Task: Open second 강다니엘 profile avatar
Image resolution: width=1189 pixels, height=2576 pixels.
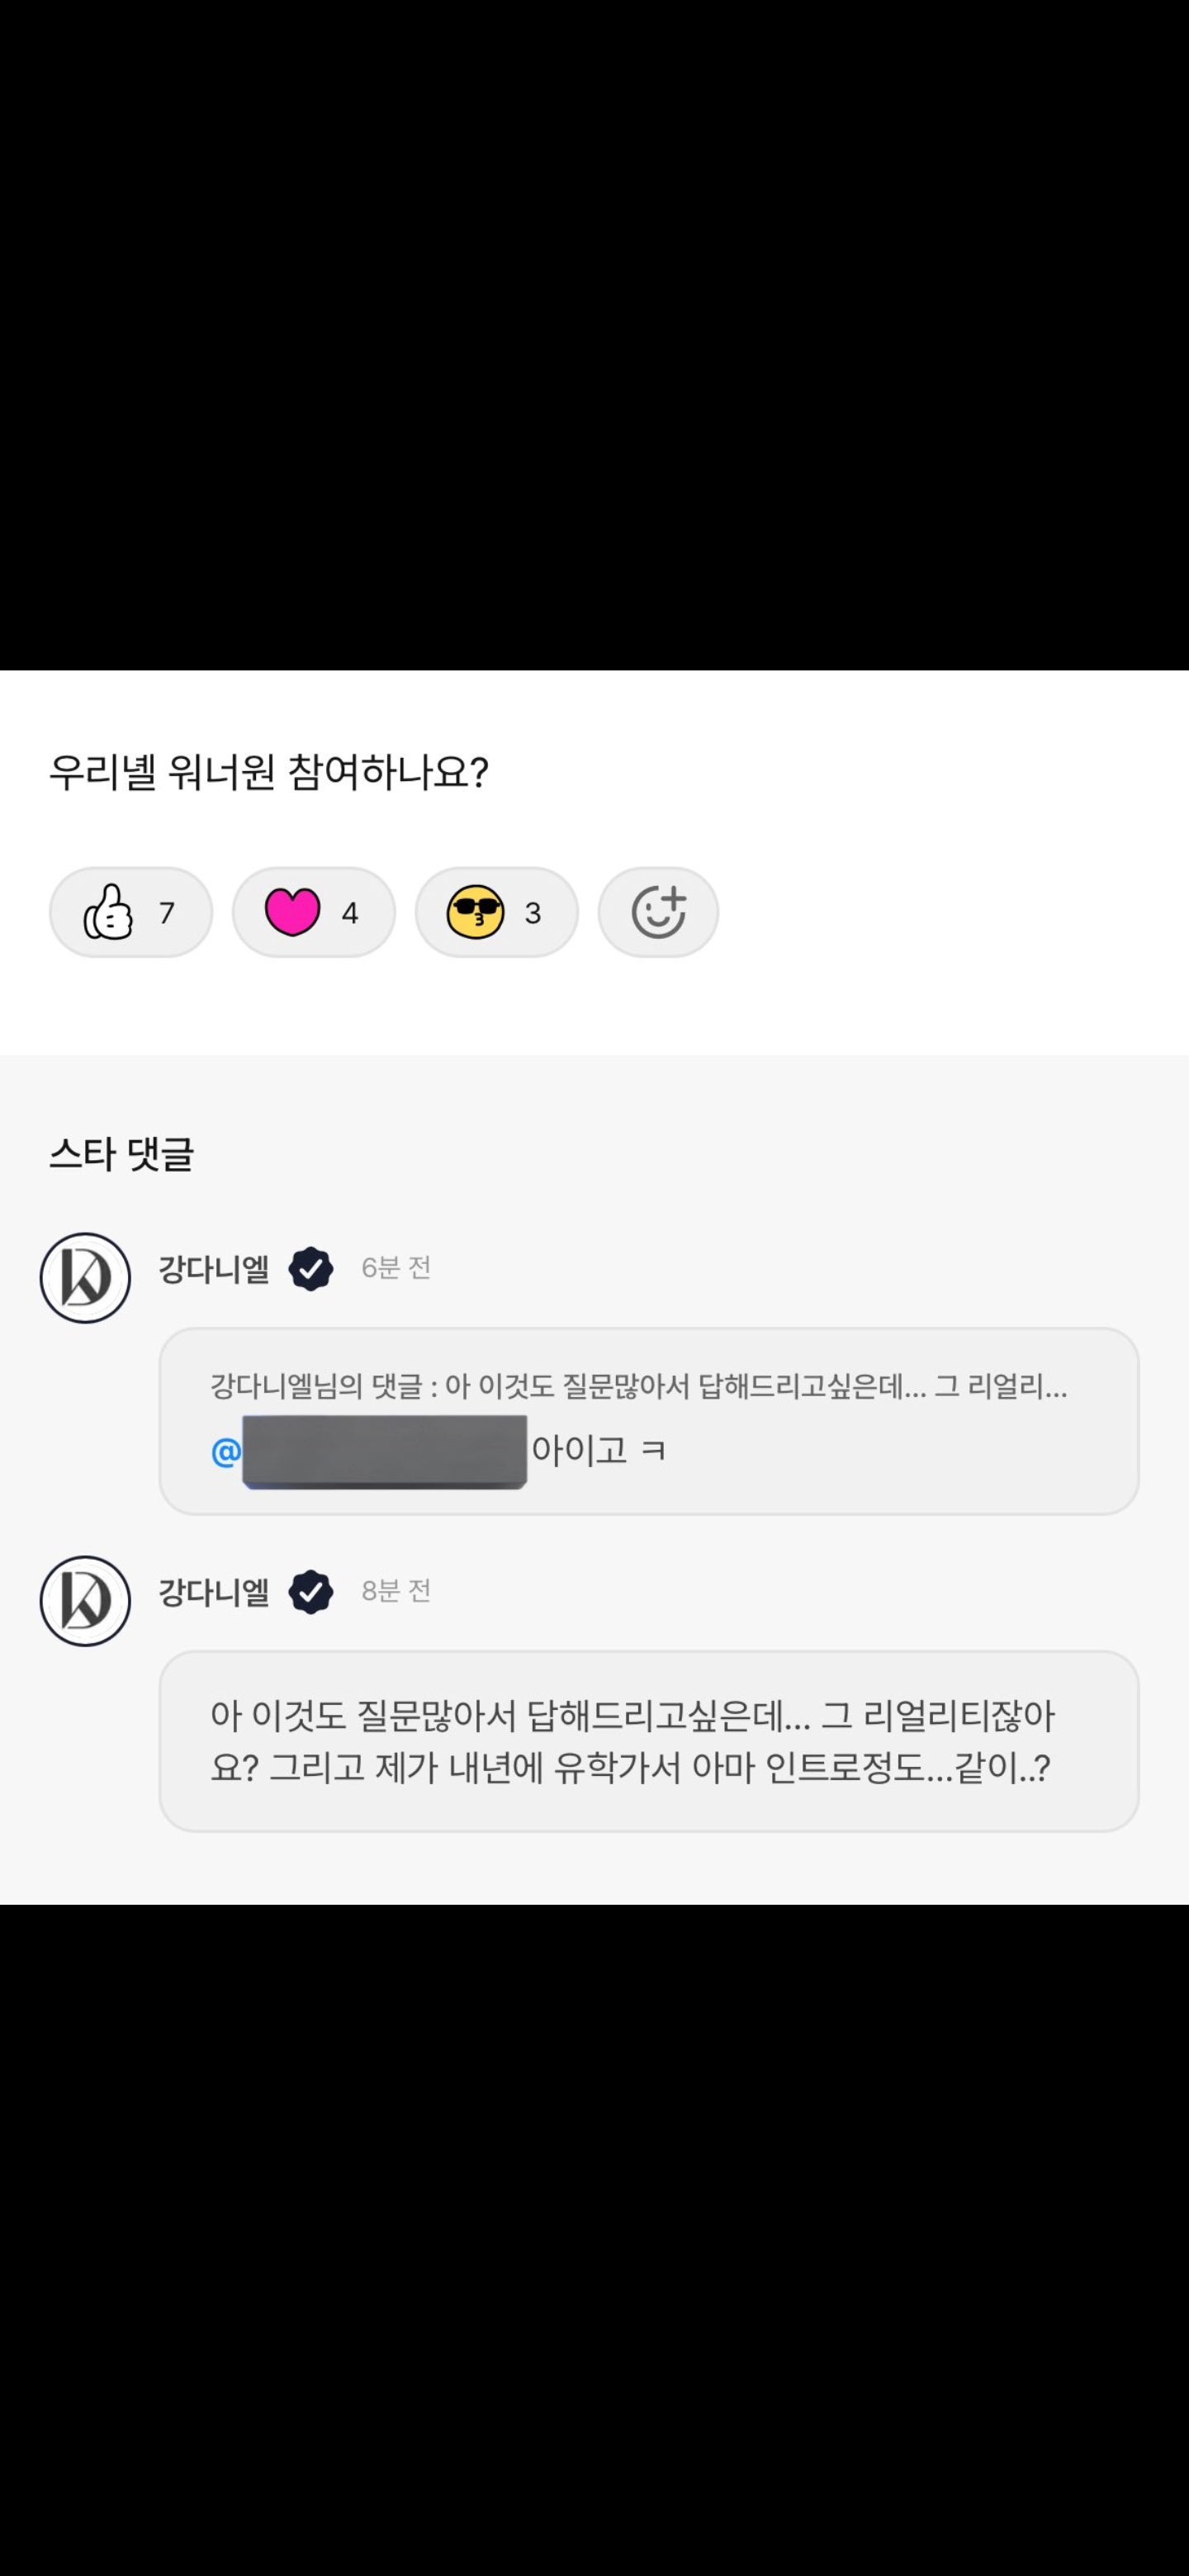Action: click(x=85, y=1600)
